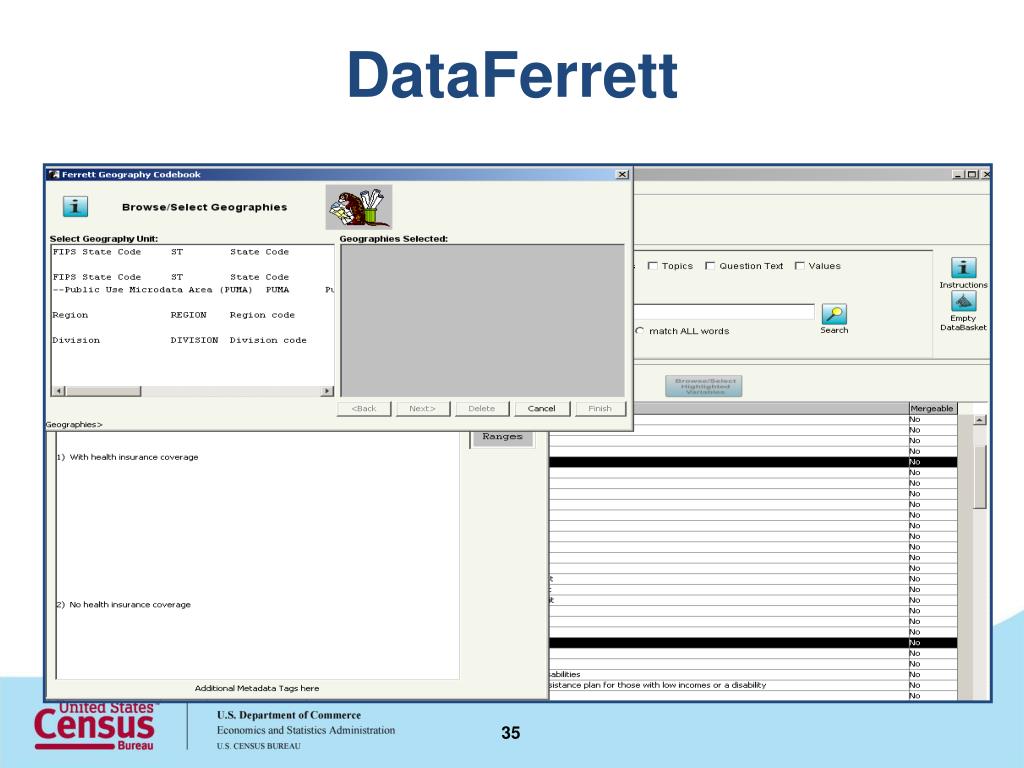1024x768 pixels.
Task: Select the Division code row
Action: (x=193, y=341)
